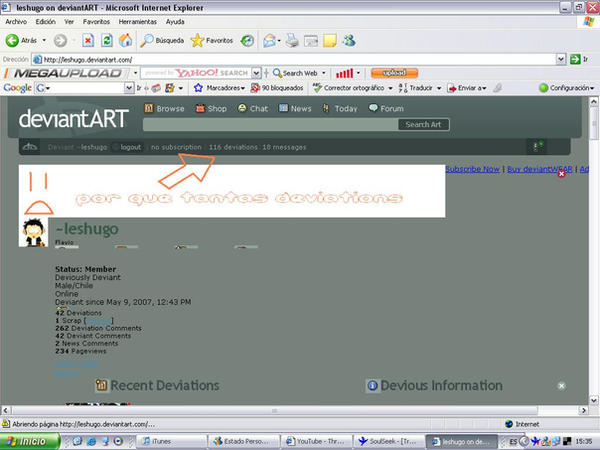This screenshot has height=450, width=600.
Task: Click the orange upload button
Action: tap(394, 73)
